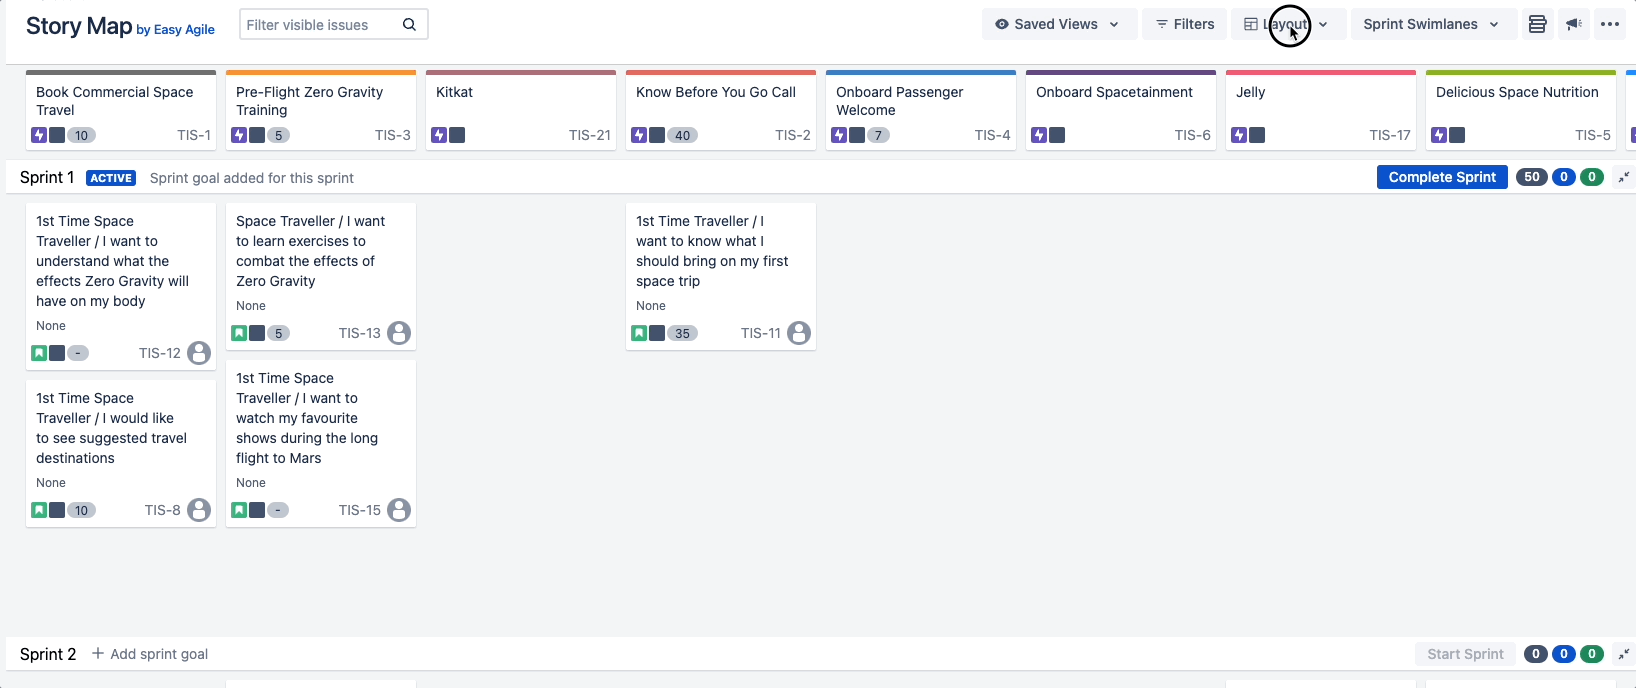Click the assignee avatar on TIS-8
The width and height of the screenshot is (1636, 688).
[199, 510]
